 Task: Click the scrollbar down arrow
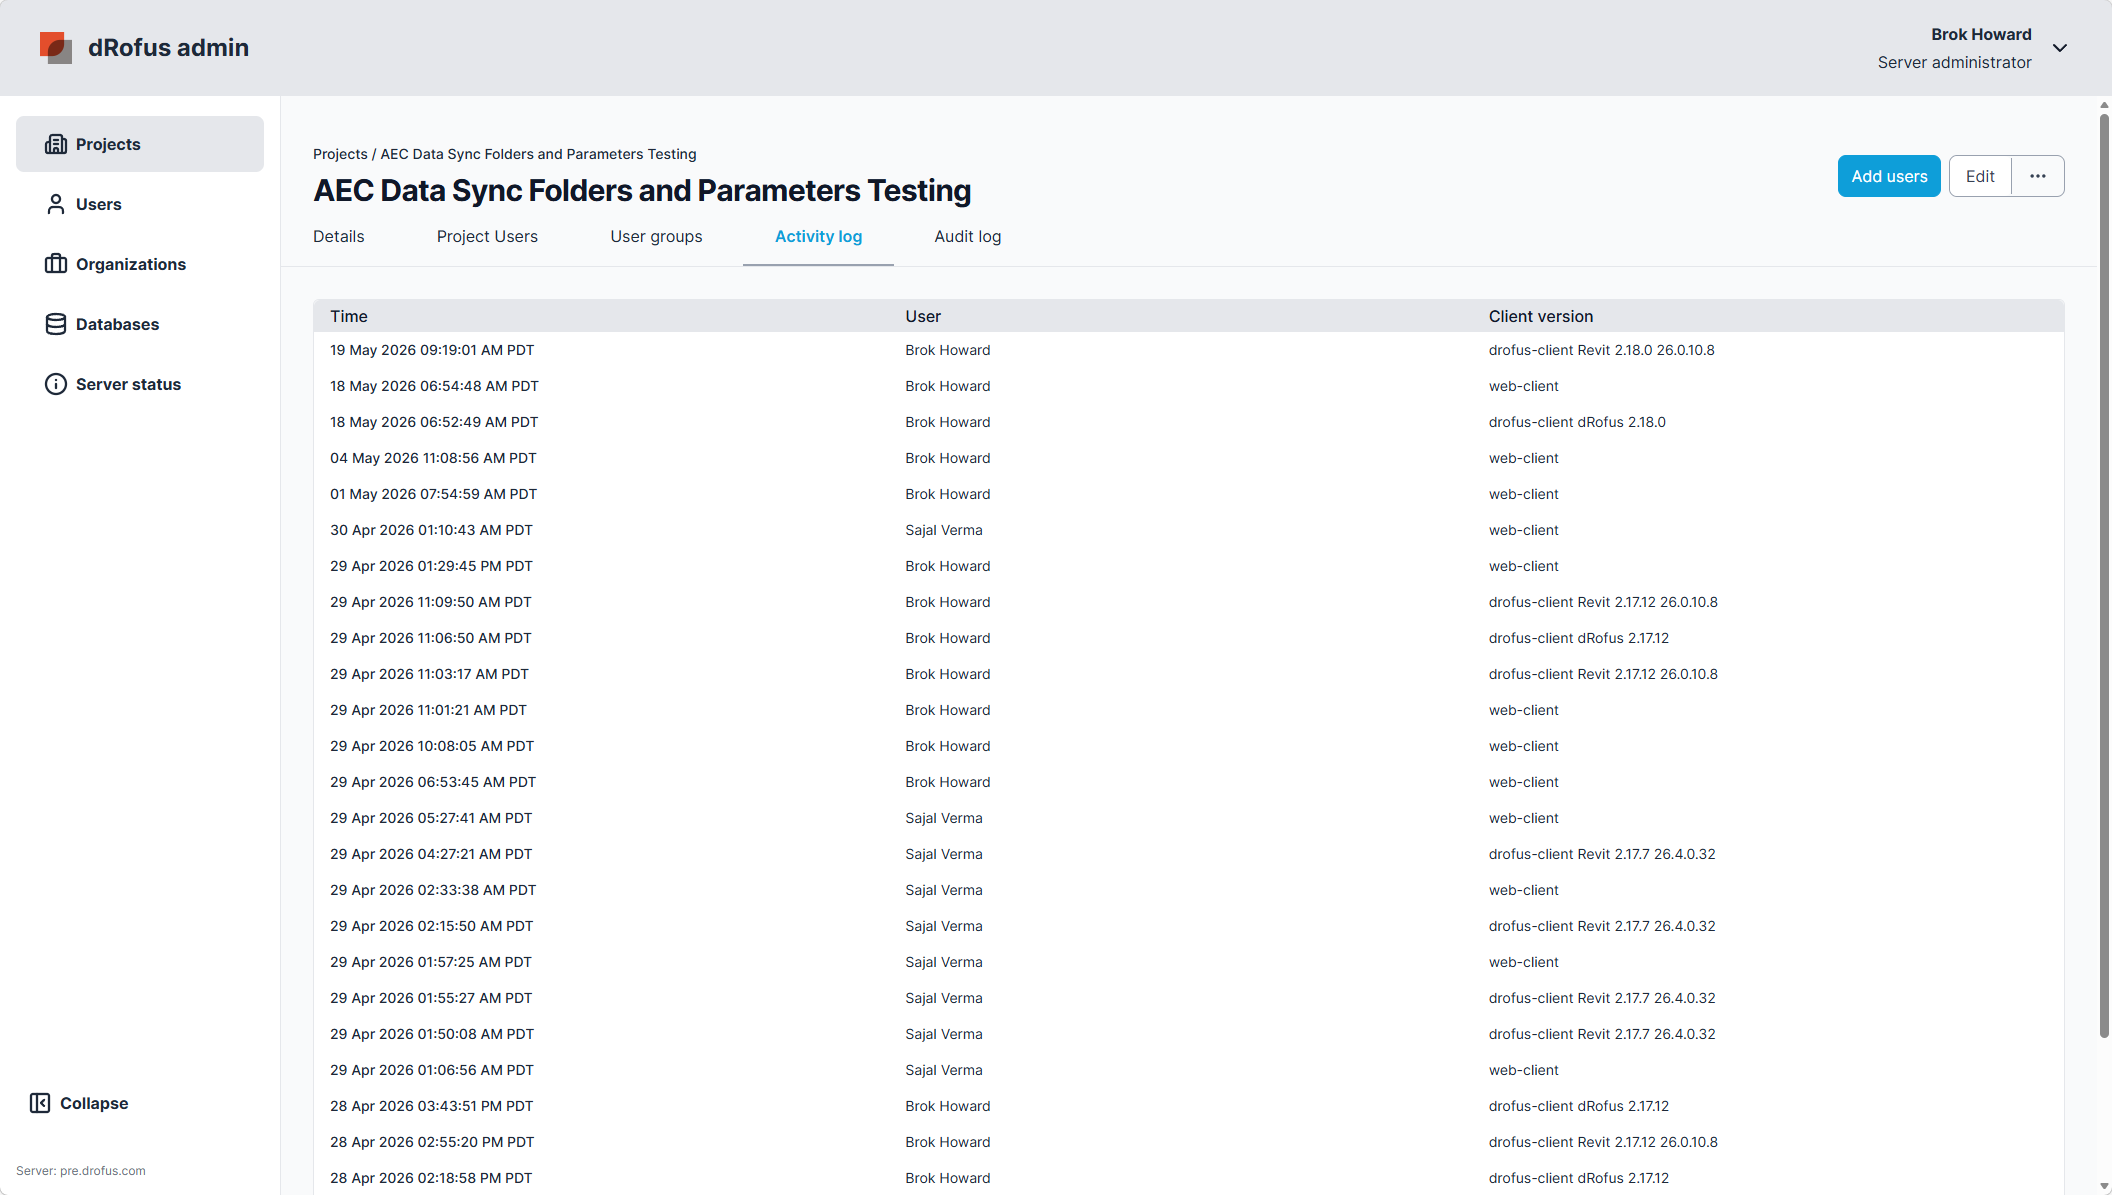[x=2104, y=1187]
